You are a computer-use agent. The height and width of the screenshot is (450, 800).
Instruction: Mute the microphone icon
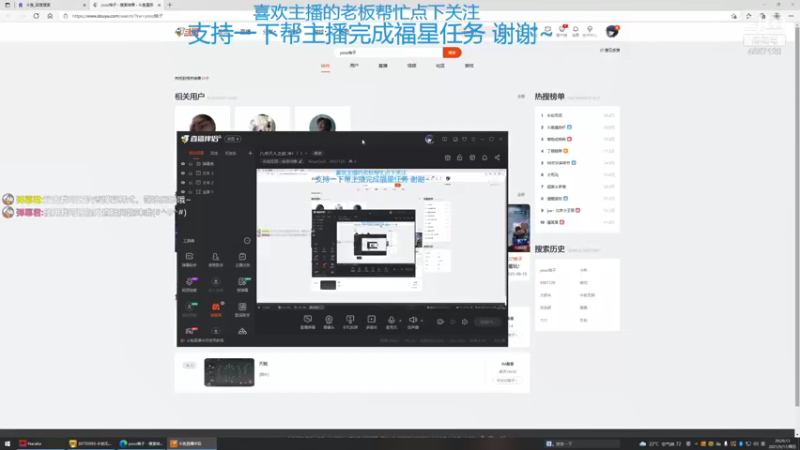(x=391, y=320)
